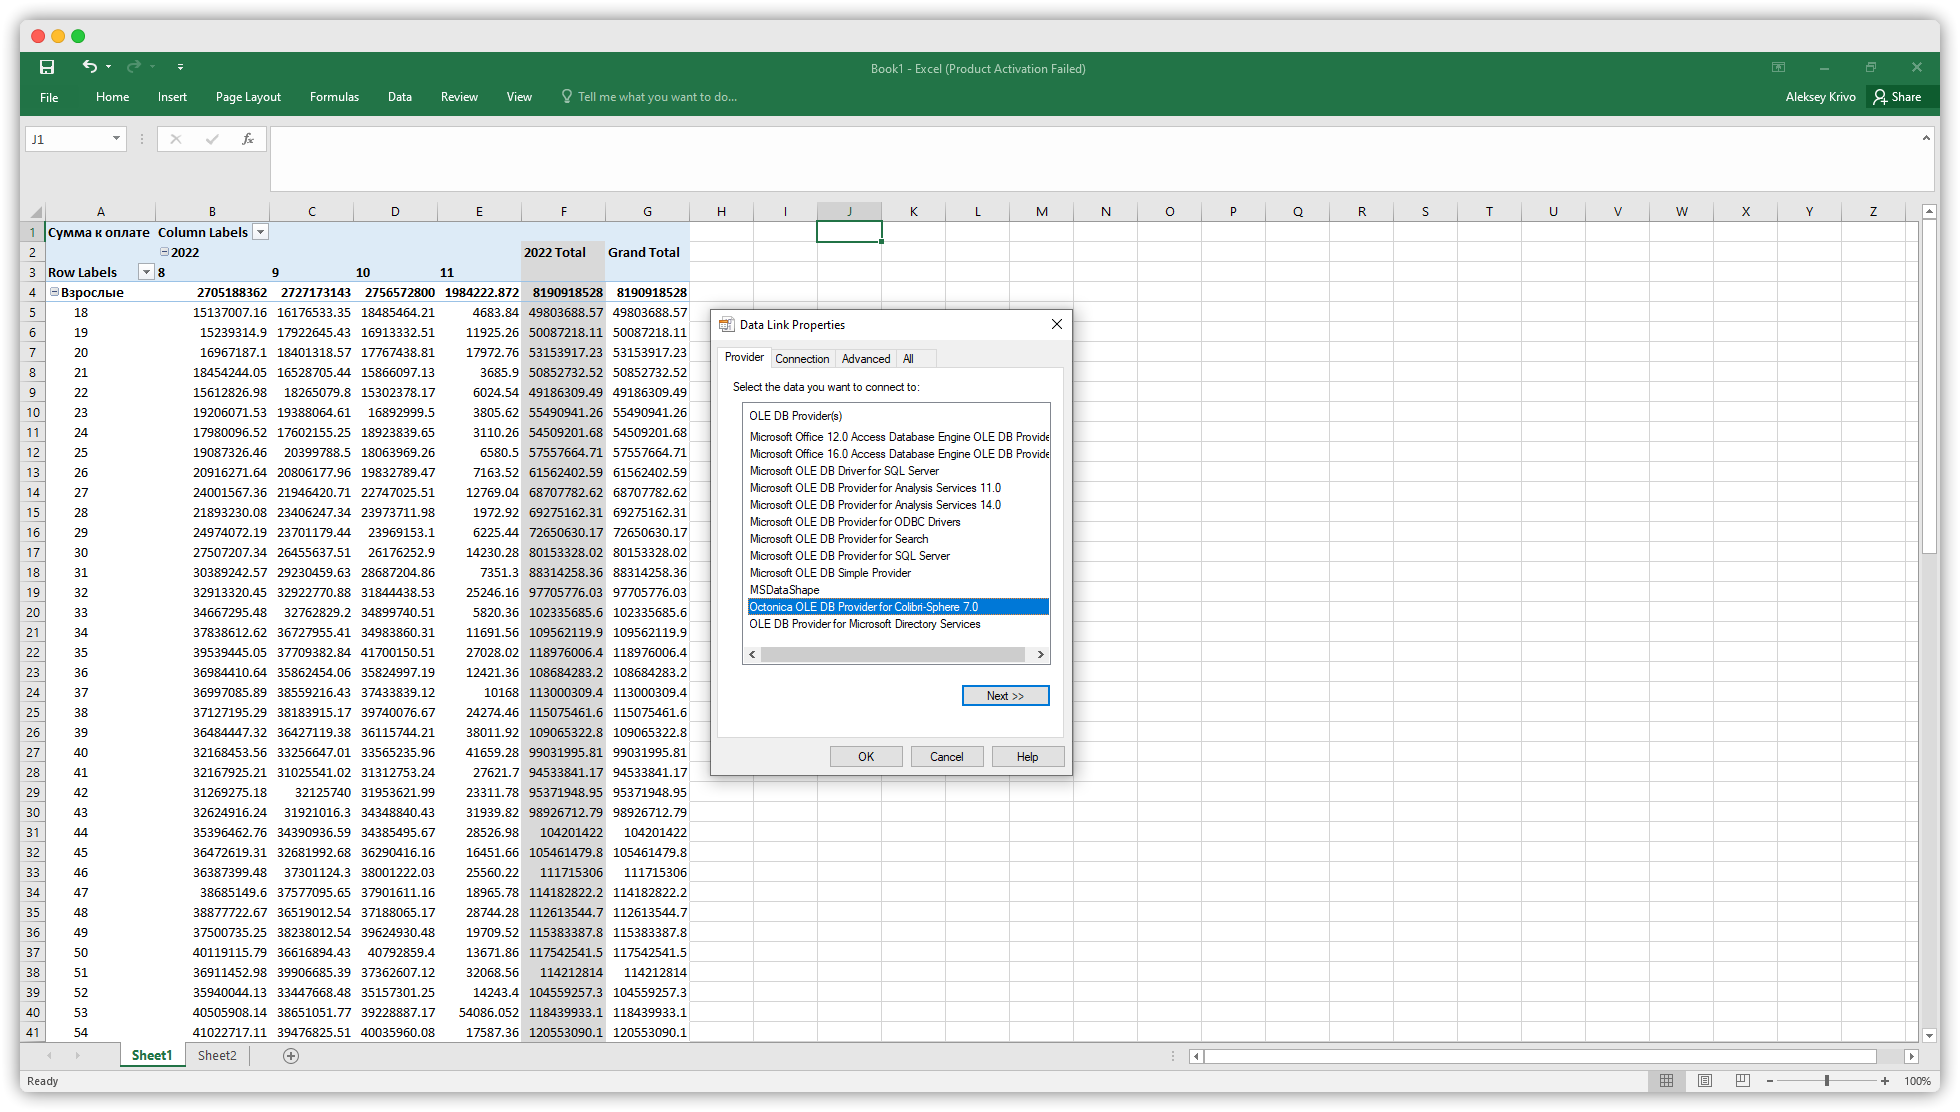This screenshot has width=1960, height=1112.
Task: Open the Data ribbon tab
Action: point(400,97)
